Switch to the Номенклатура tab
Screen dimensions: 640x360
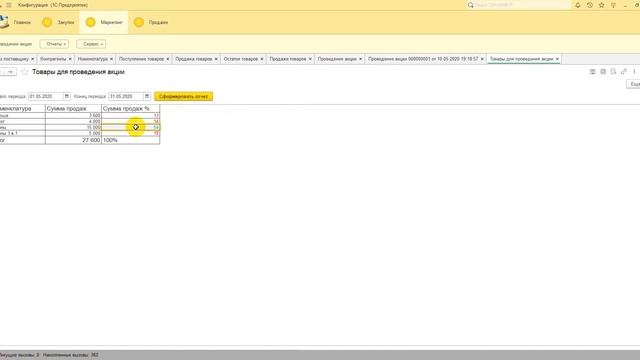pyautogui.click(x=93, y=59)
